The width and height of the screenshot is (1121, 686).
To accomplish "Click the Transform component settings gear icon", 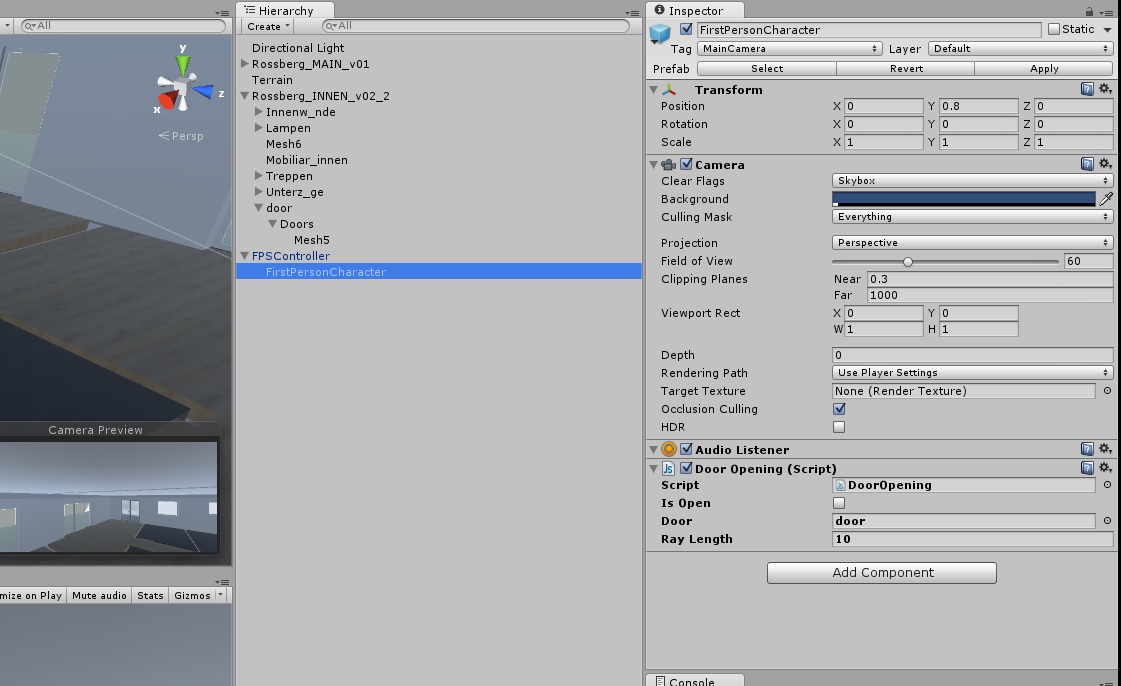I will (x=1105, y=89).
